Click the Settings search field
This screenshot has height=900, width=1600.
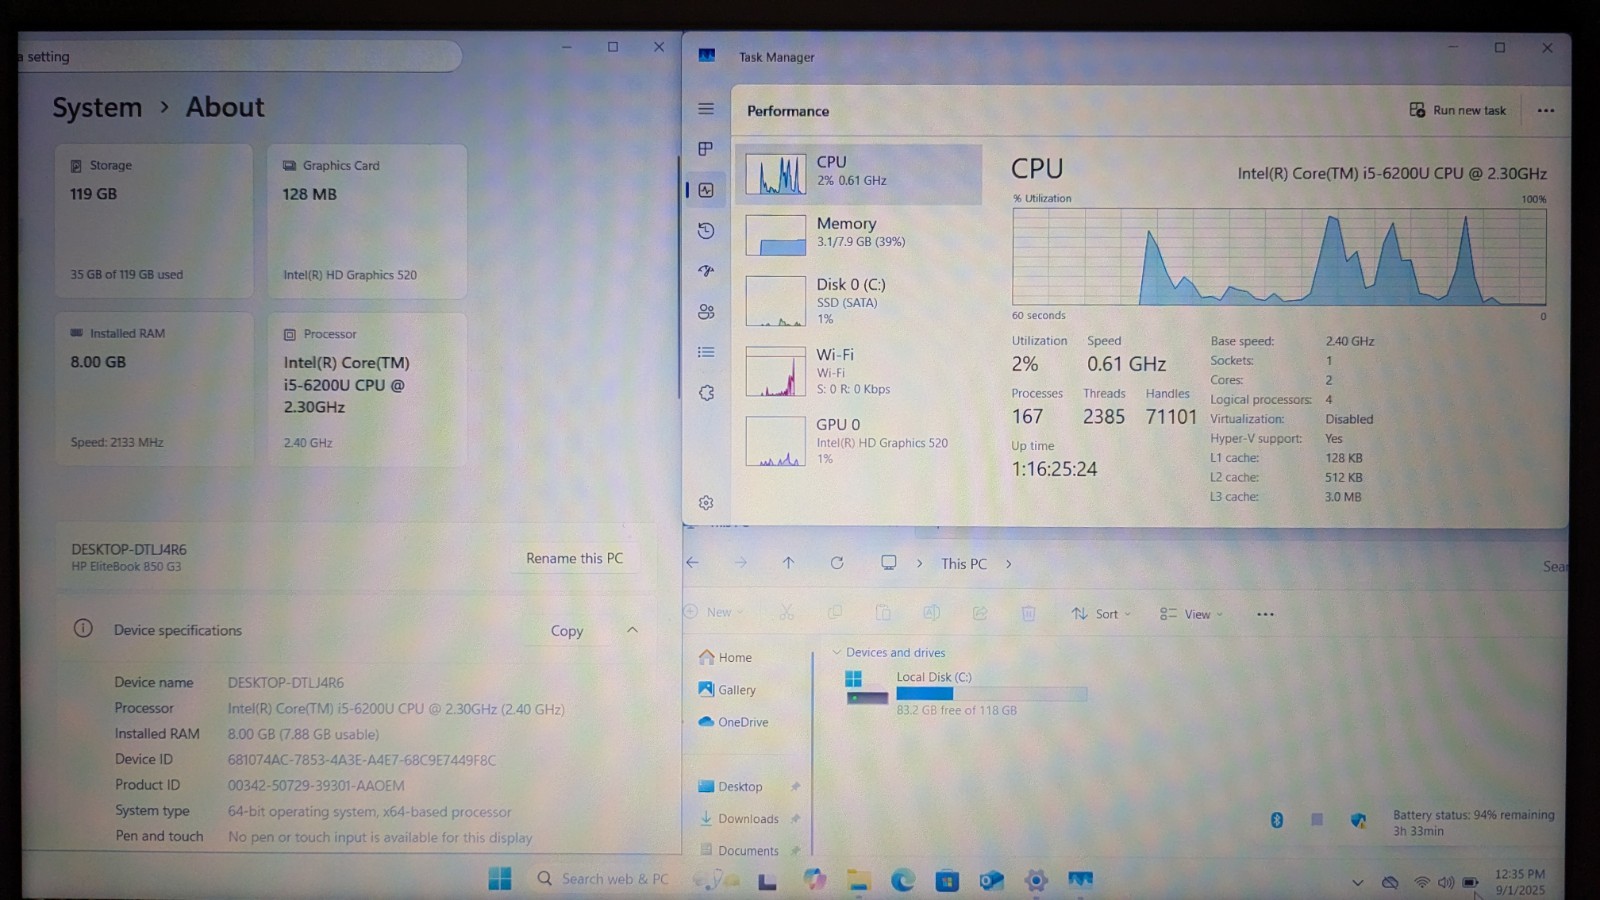238,56
